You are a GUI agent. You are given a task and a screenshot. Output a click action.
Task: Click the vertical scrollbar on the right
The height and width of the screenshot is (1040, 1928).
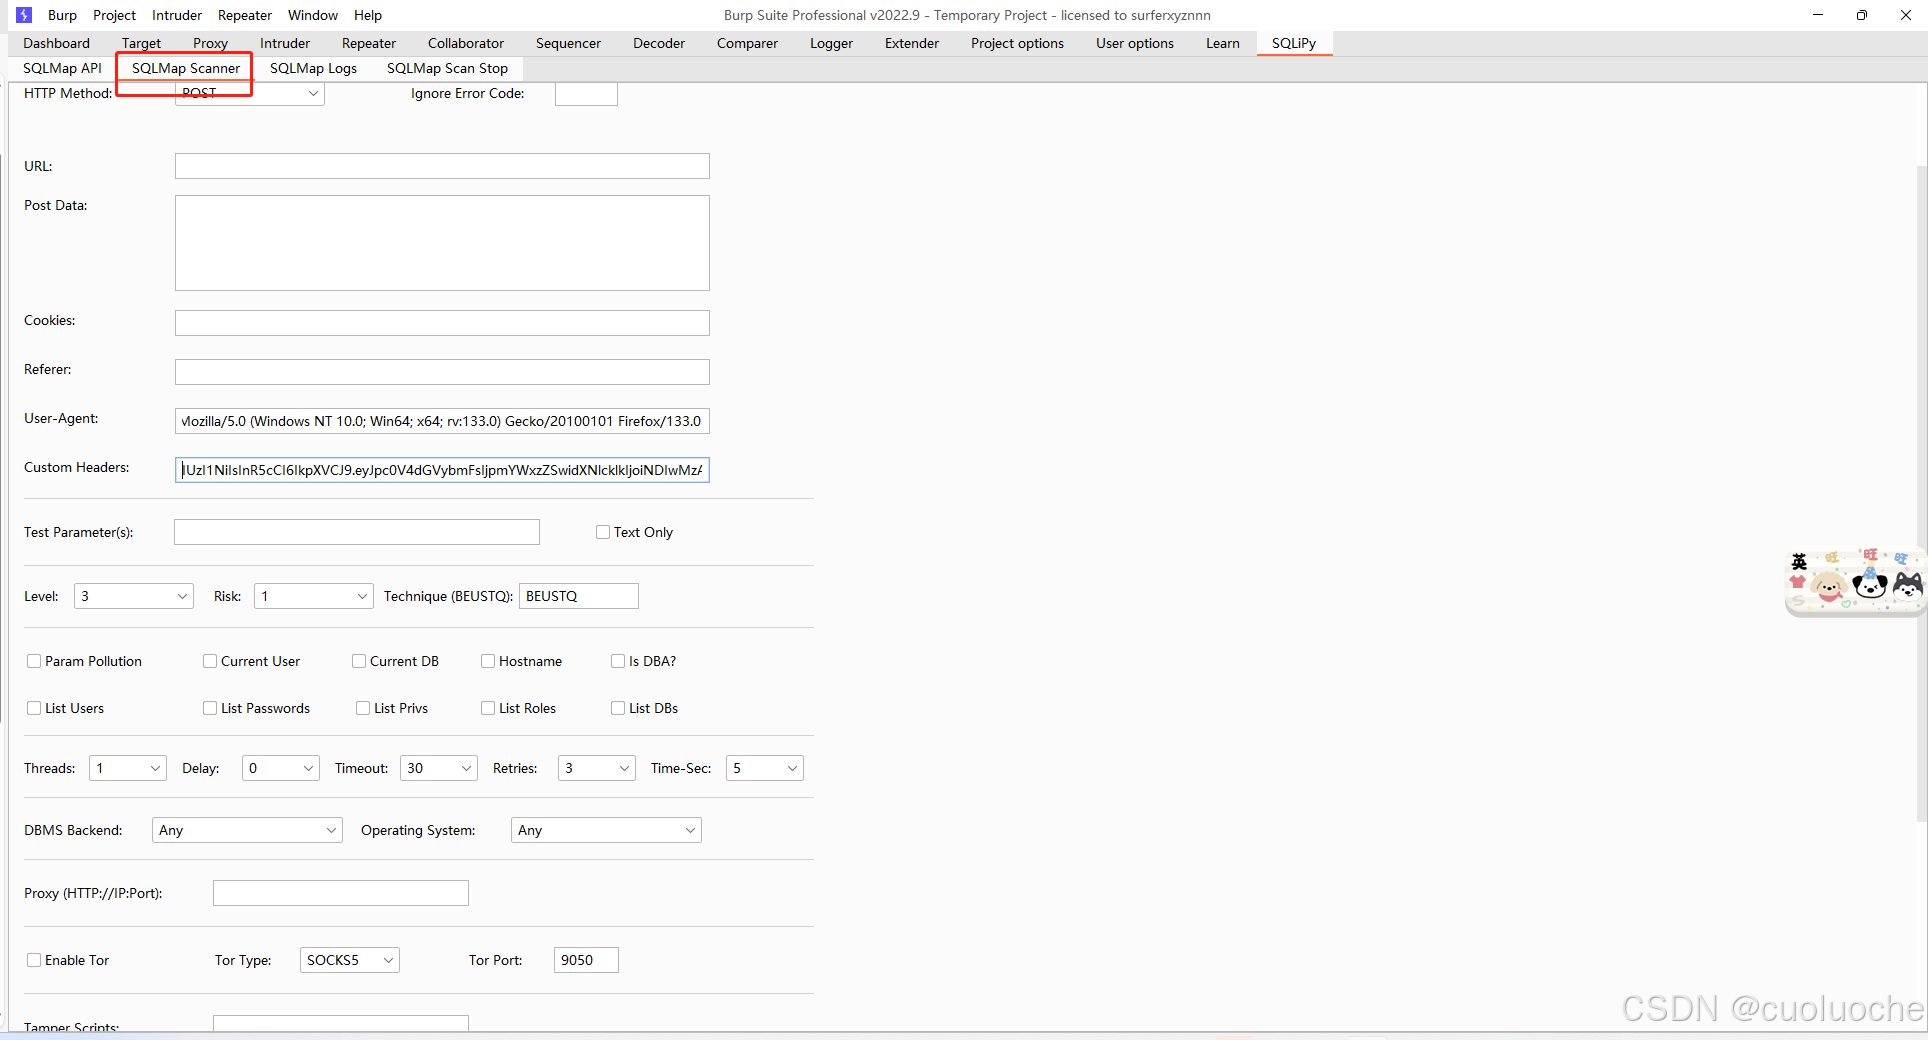(x=1922, y=492)
